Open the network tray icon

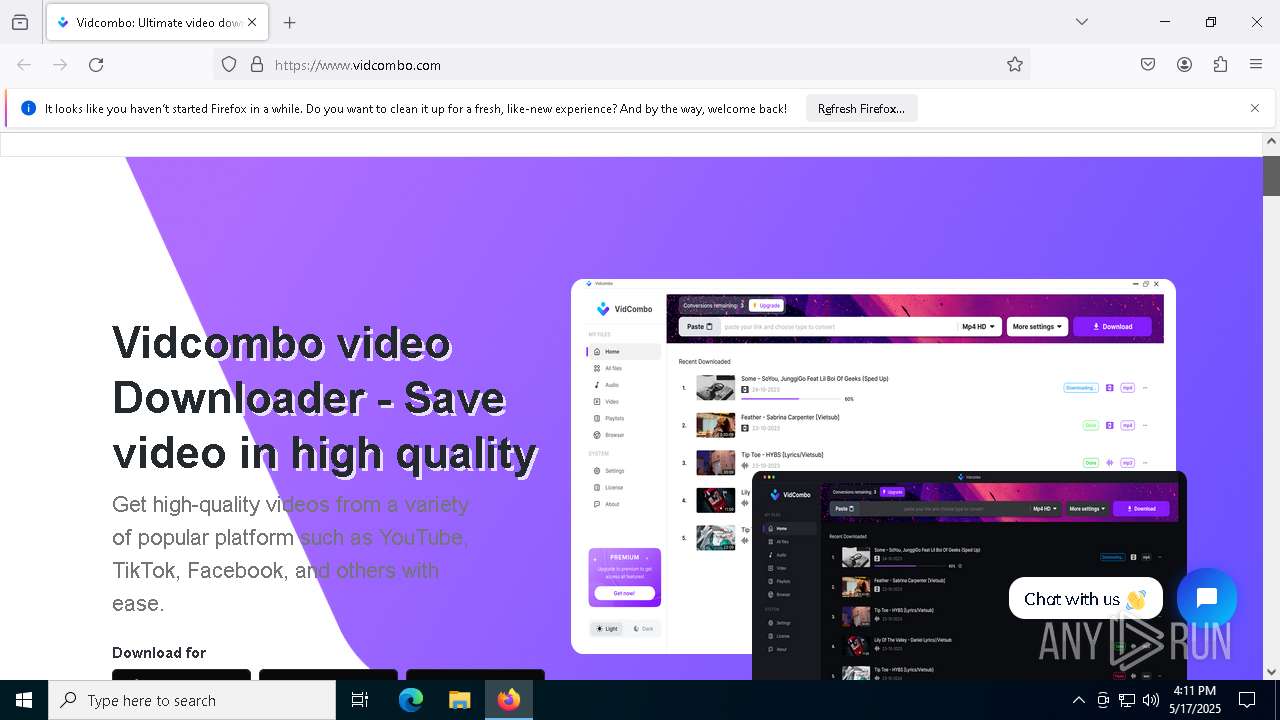click(x=1127, y=700)
